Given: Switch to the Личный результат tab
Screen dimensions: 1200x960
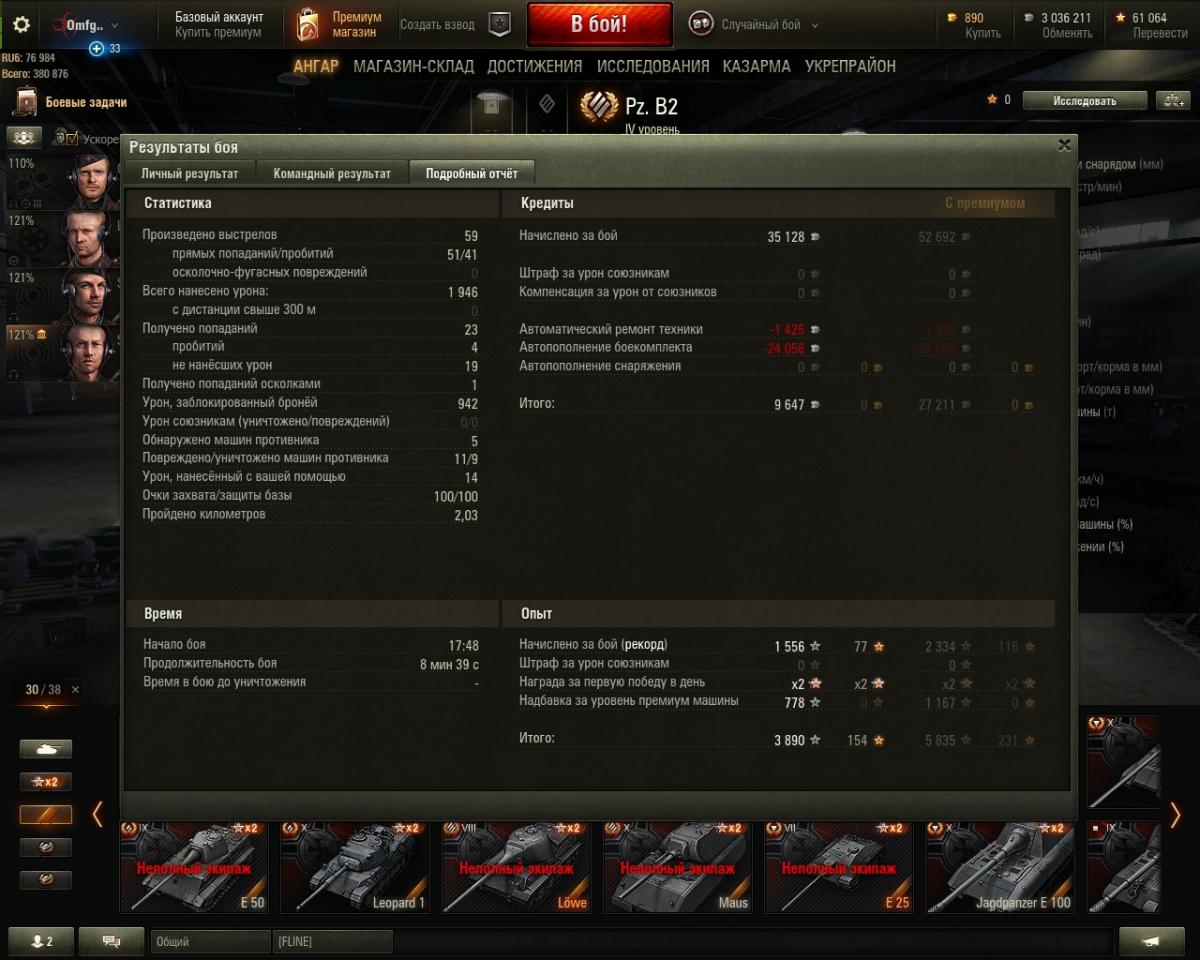Looking at the screenshot, I should (190, 173).
